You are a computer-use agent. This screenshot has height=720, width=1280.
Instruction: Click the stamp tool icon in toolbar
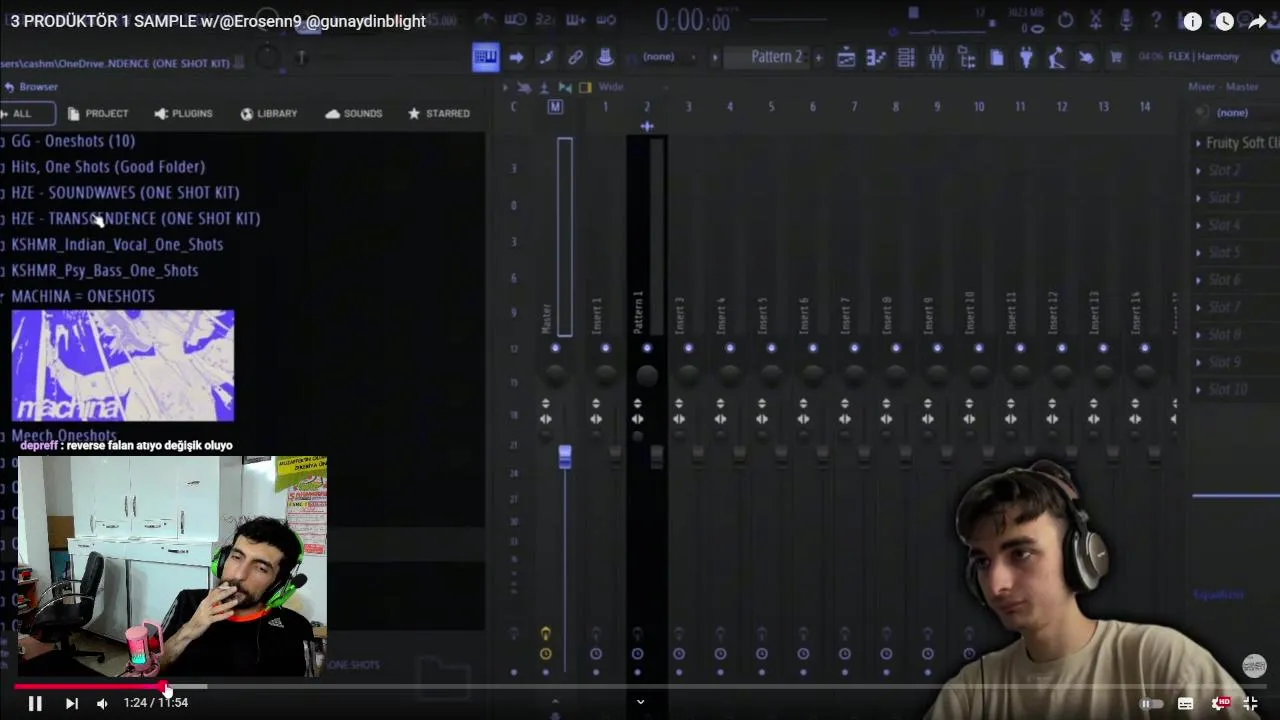click(605, 57)
